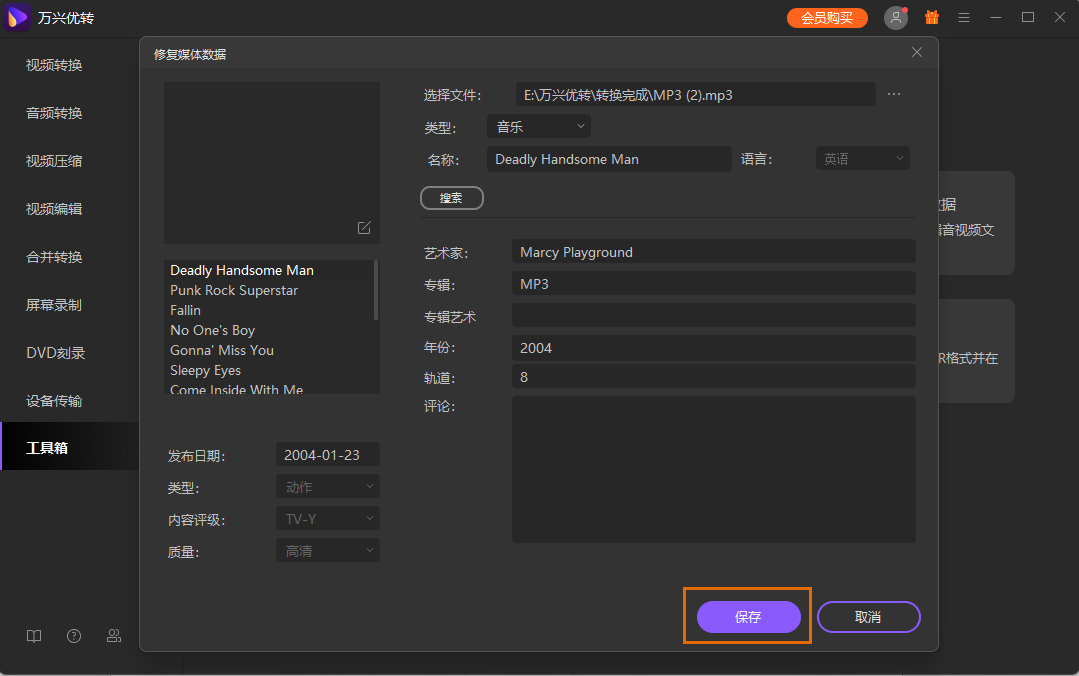The image size is (1079, 676).
Task: Open the 类型 dropdown showing 音乐
Action: [538, 126]
